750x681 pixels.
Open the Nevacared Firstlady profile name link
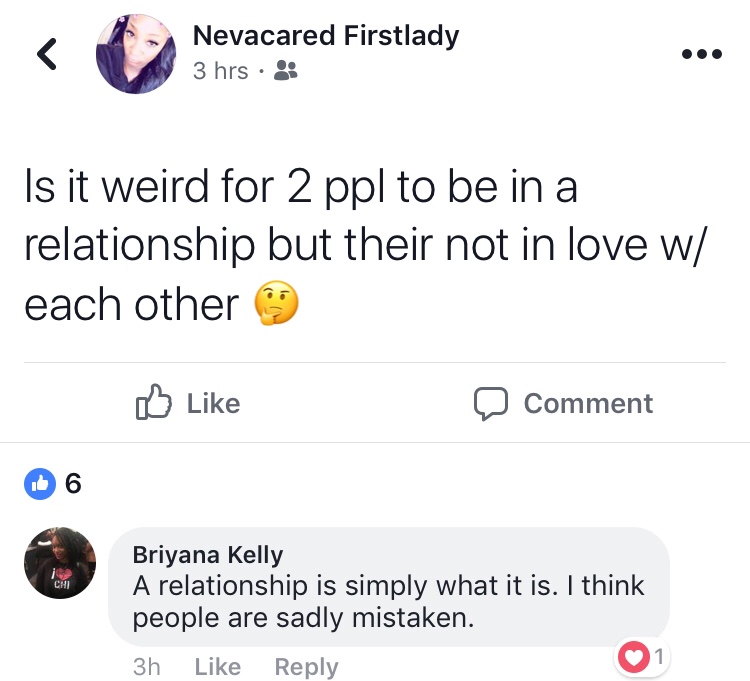325,36
